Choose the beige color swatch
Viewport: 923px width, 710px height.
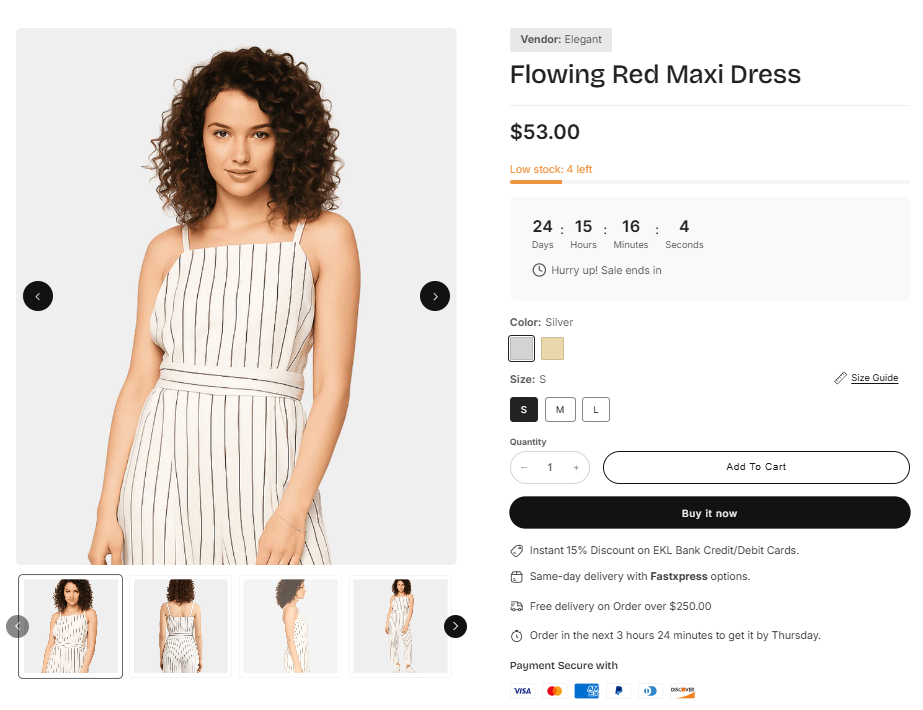[553, 348]
